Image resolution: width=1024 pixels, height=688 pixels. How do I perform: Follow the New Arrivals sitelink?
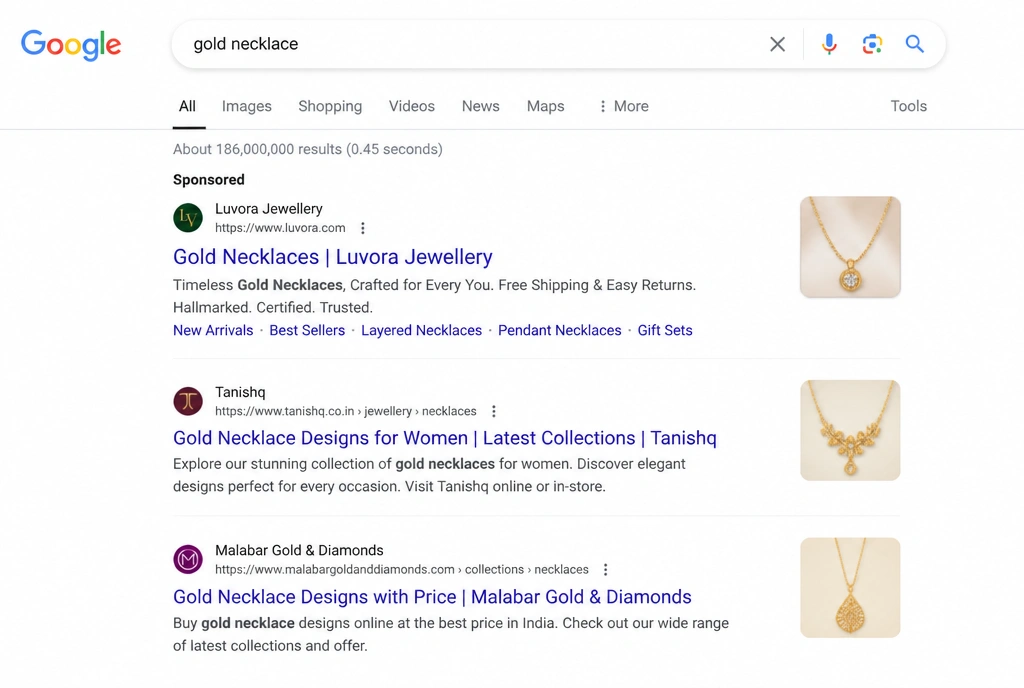point(213,330)
